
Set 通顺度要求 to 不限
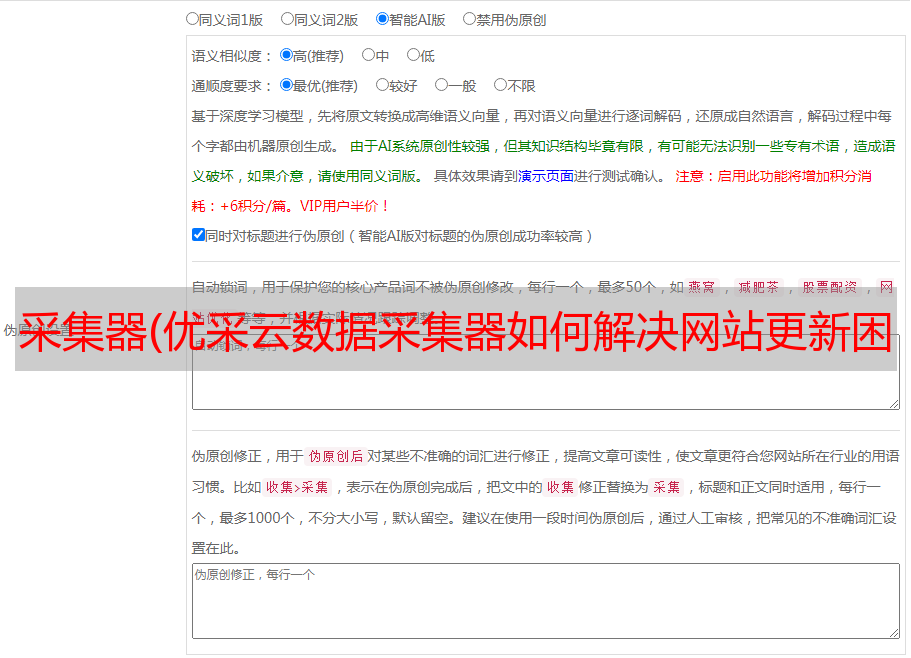coord(500,85)
